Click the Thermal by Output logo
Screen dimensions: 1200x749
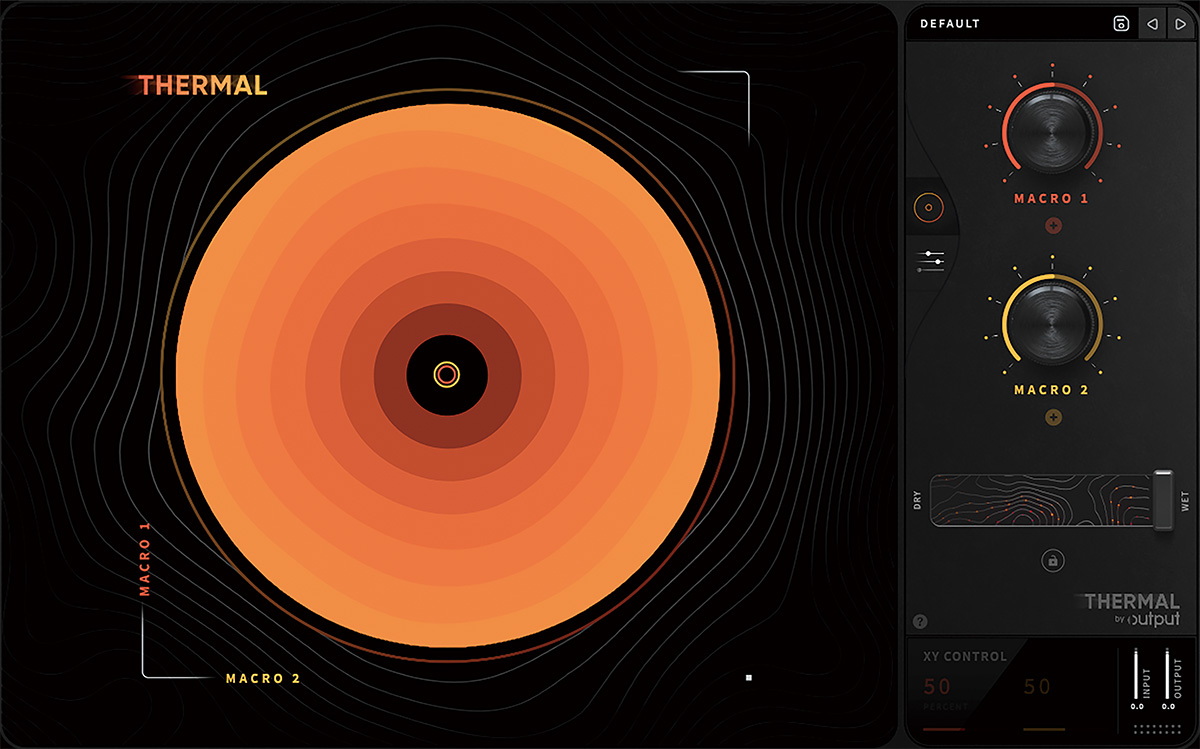point(1130,608)
